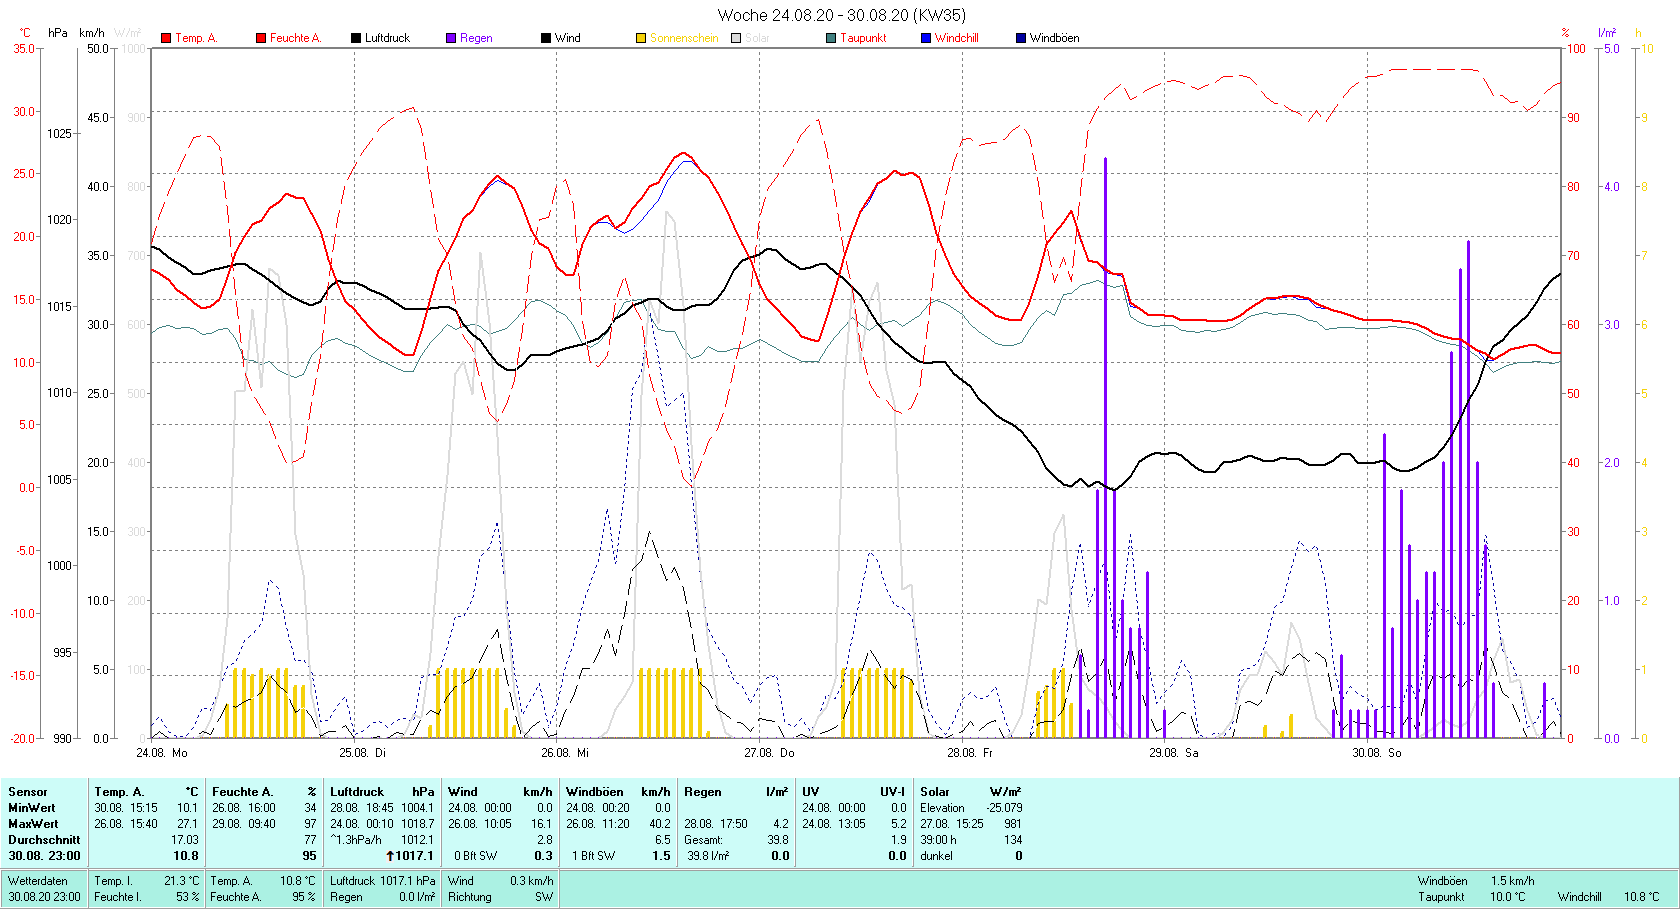Click the UV UV-I table column header
The width and height of the screenshot is (1680, 909).
854,792
